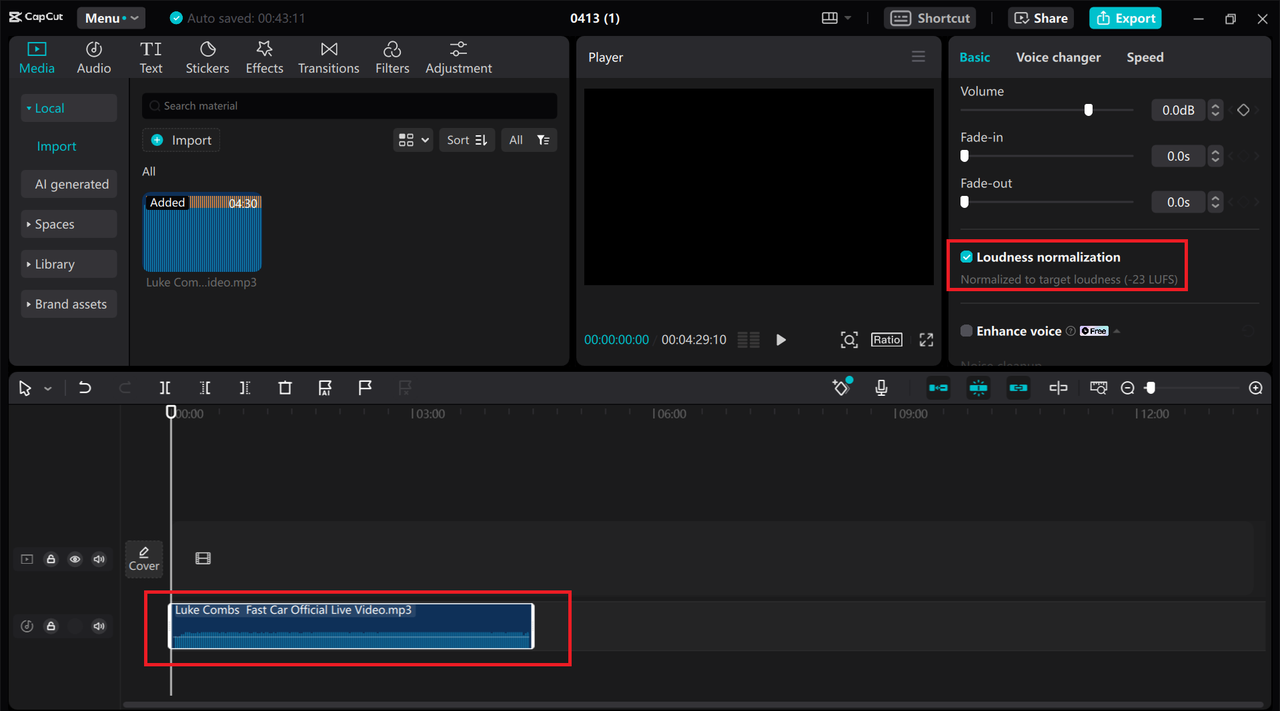Open the Text panel
This screenshot has width=1280, height=711.
pos(151,58)
